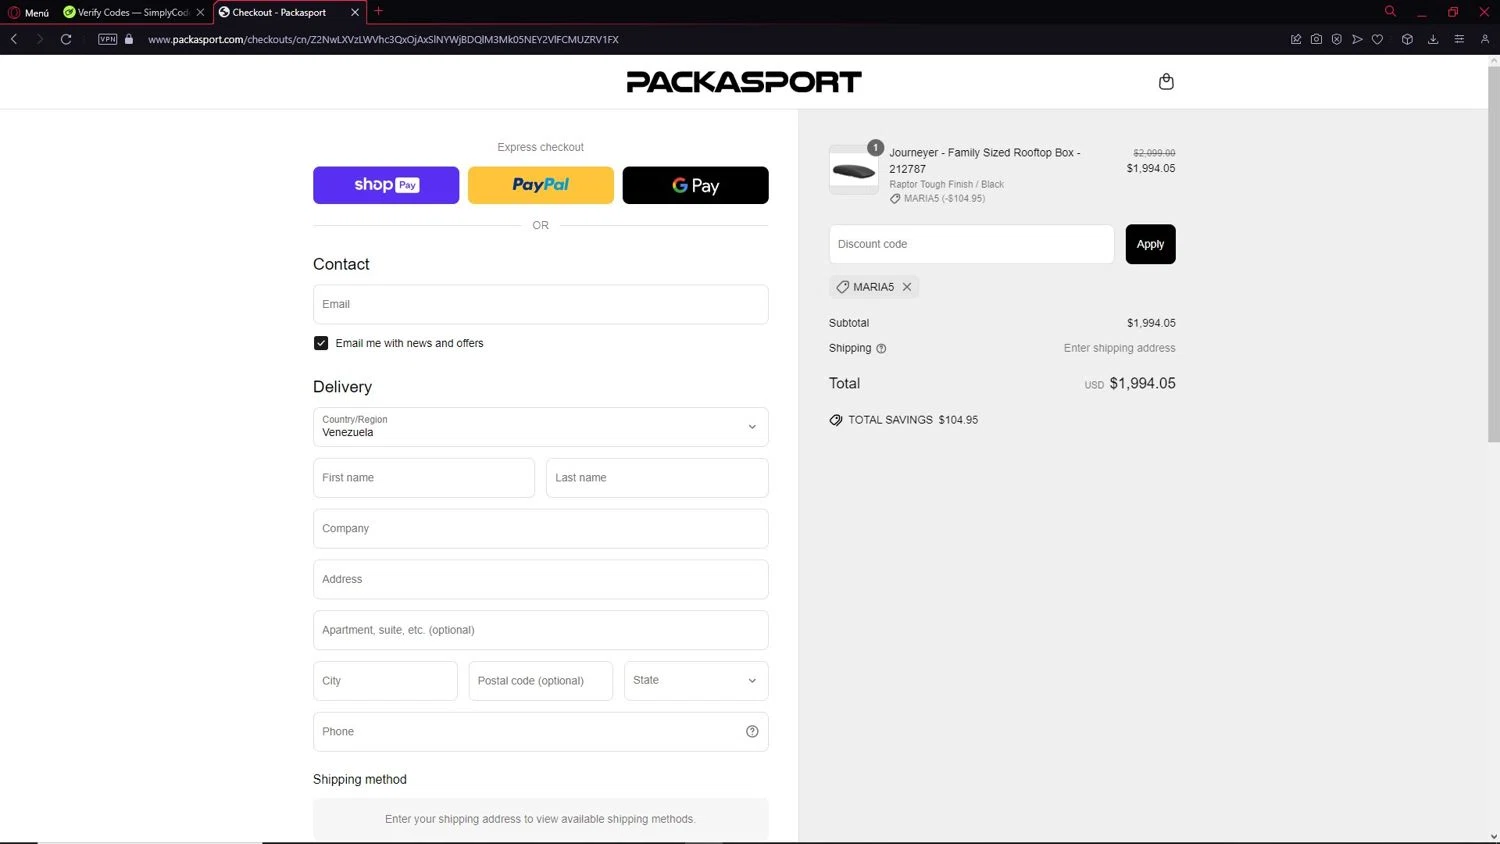Open the ad blocker shield icon

tap(1336, 39)
